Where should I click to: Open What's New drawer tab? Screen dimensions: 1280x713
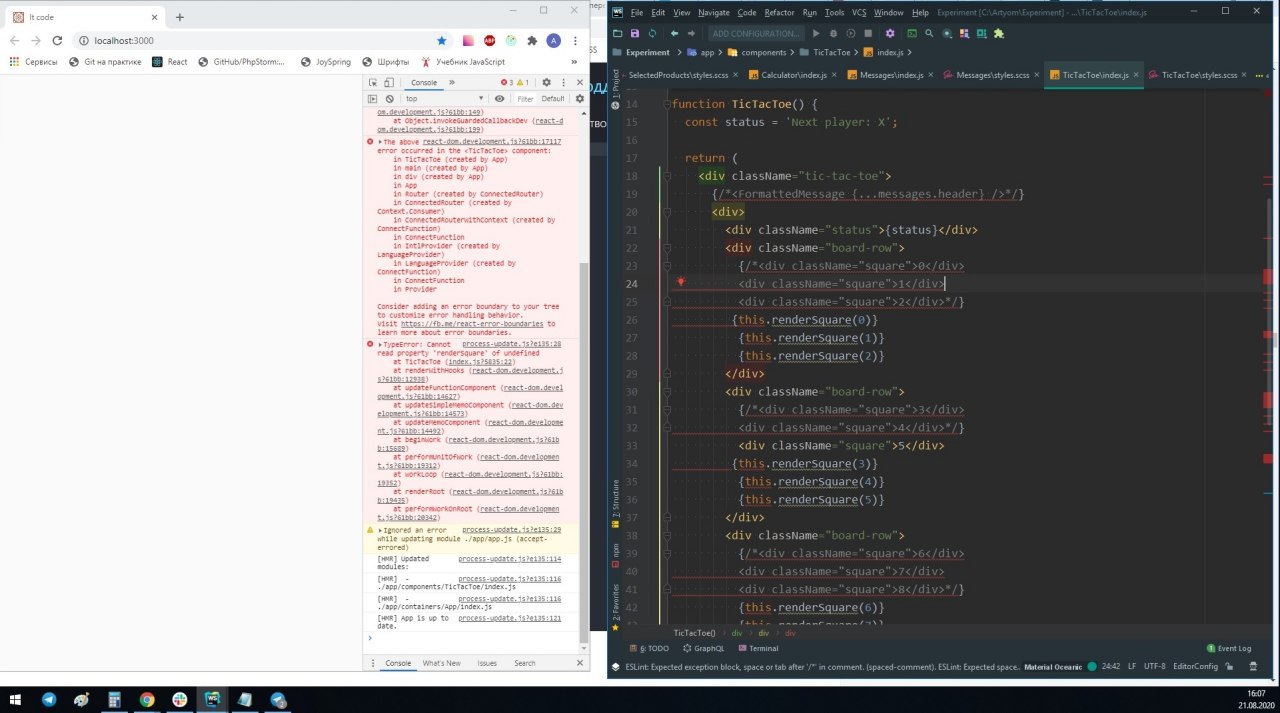pos(441,663)
